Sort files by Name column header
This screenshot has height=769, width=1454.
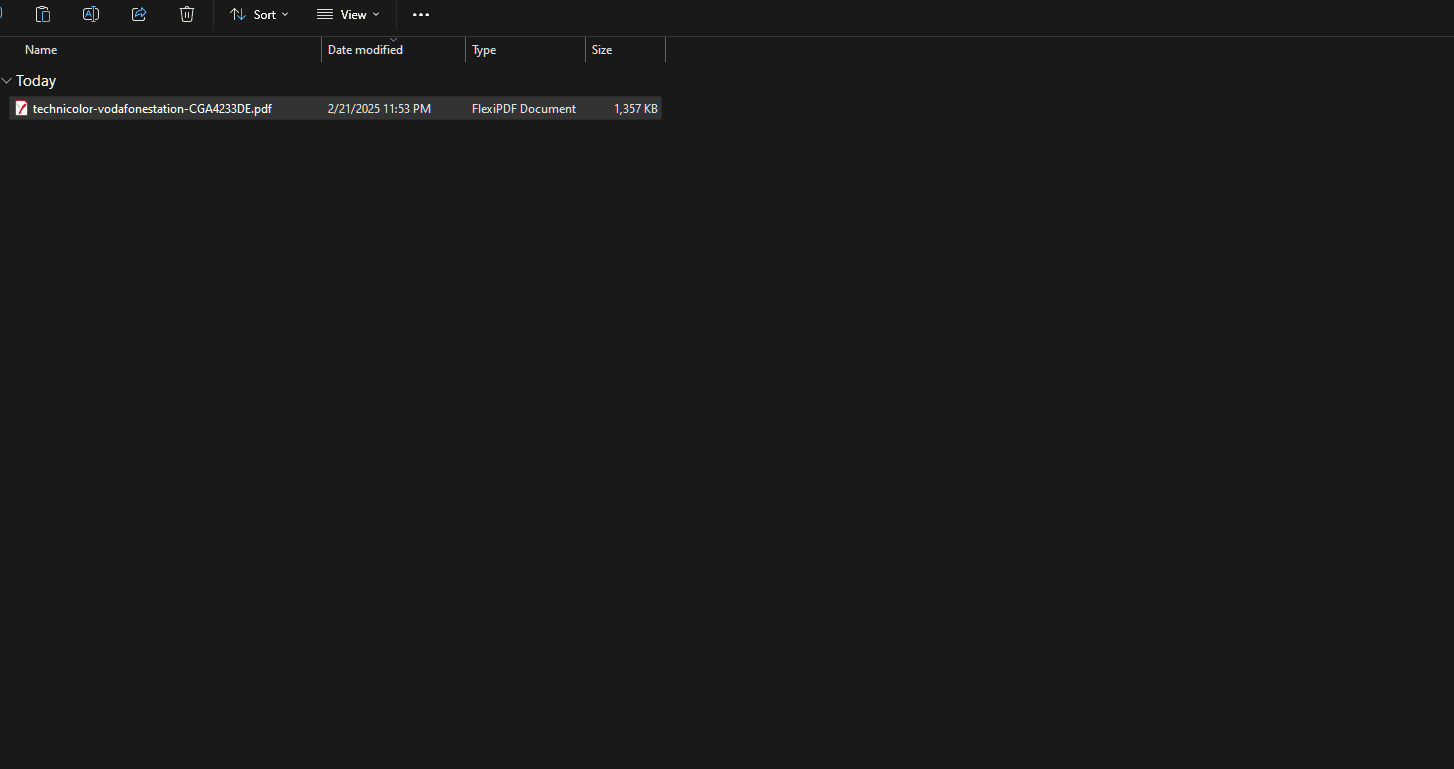(x=41, y=50)
